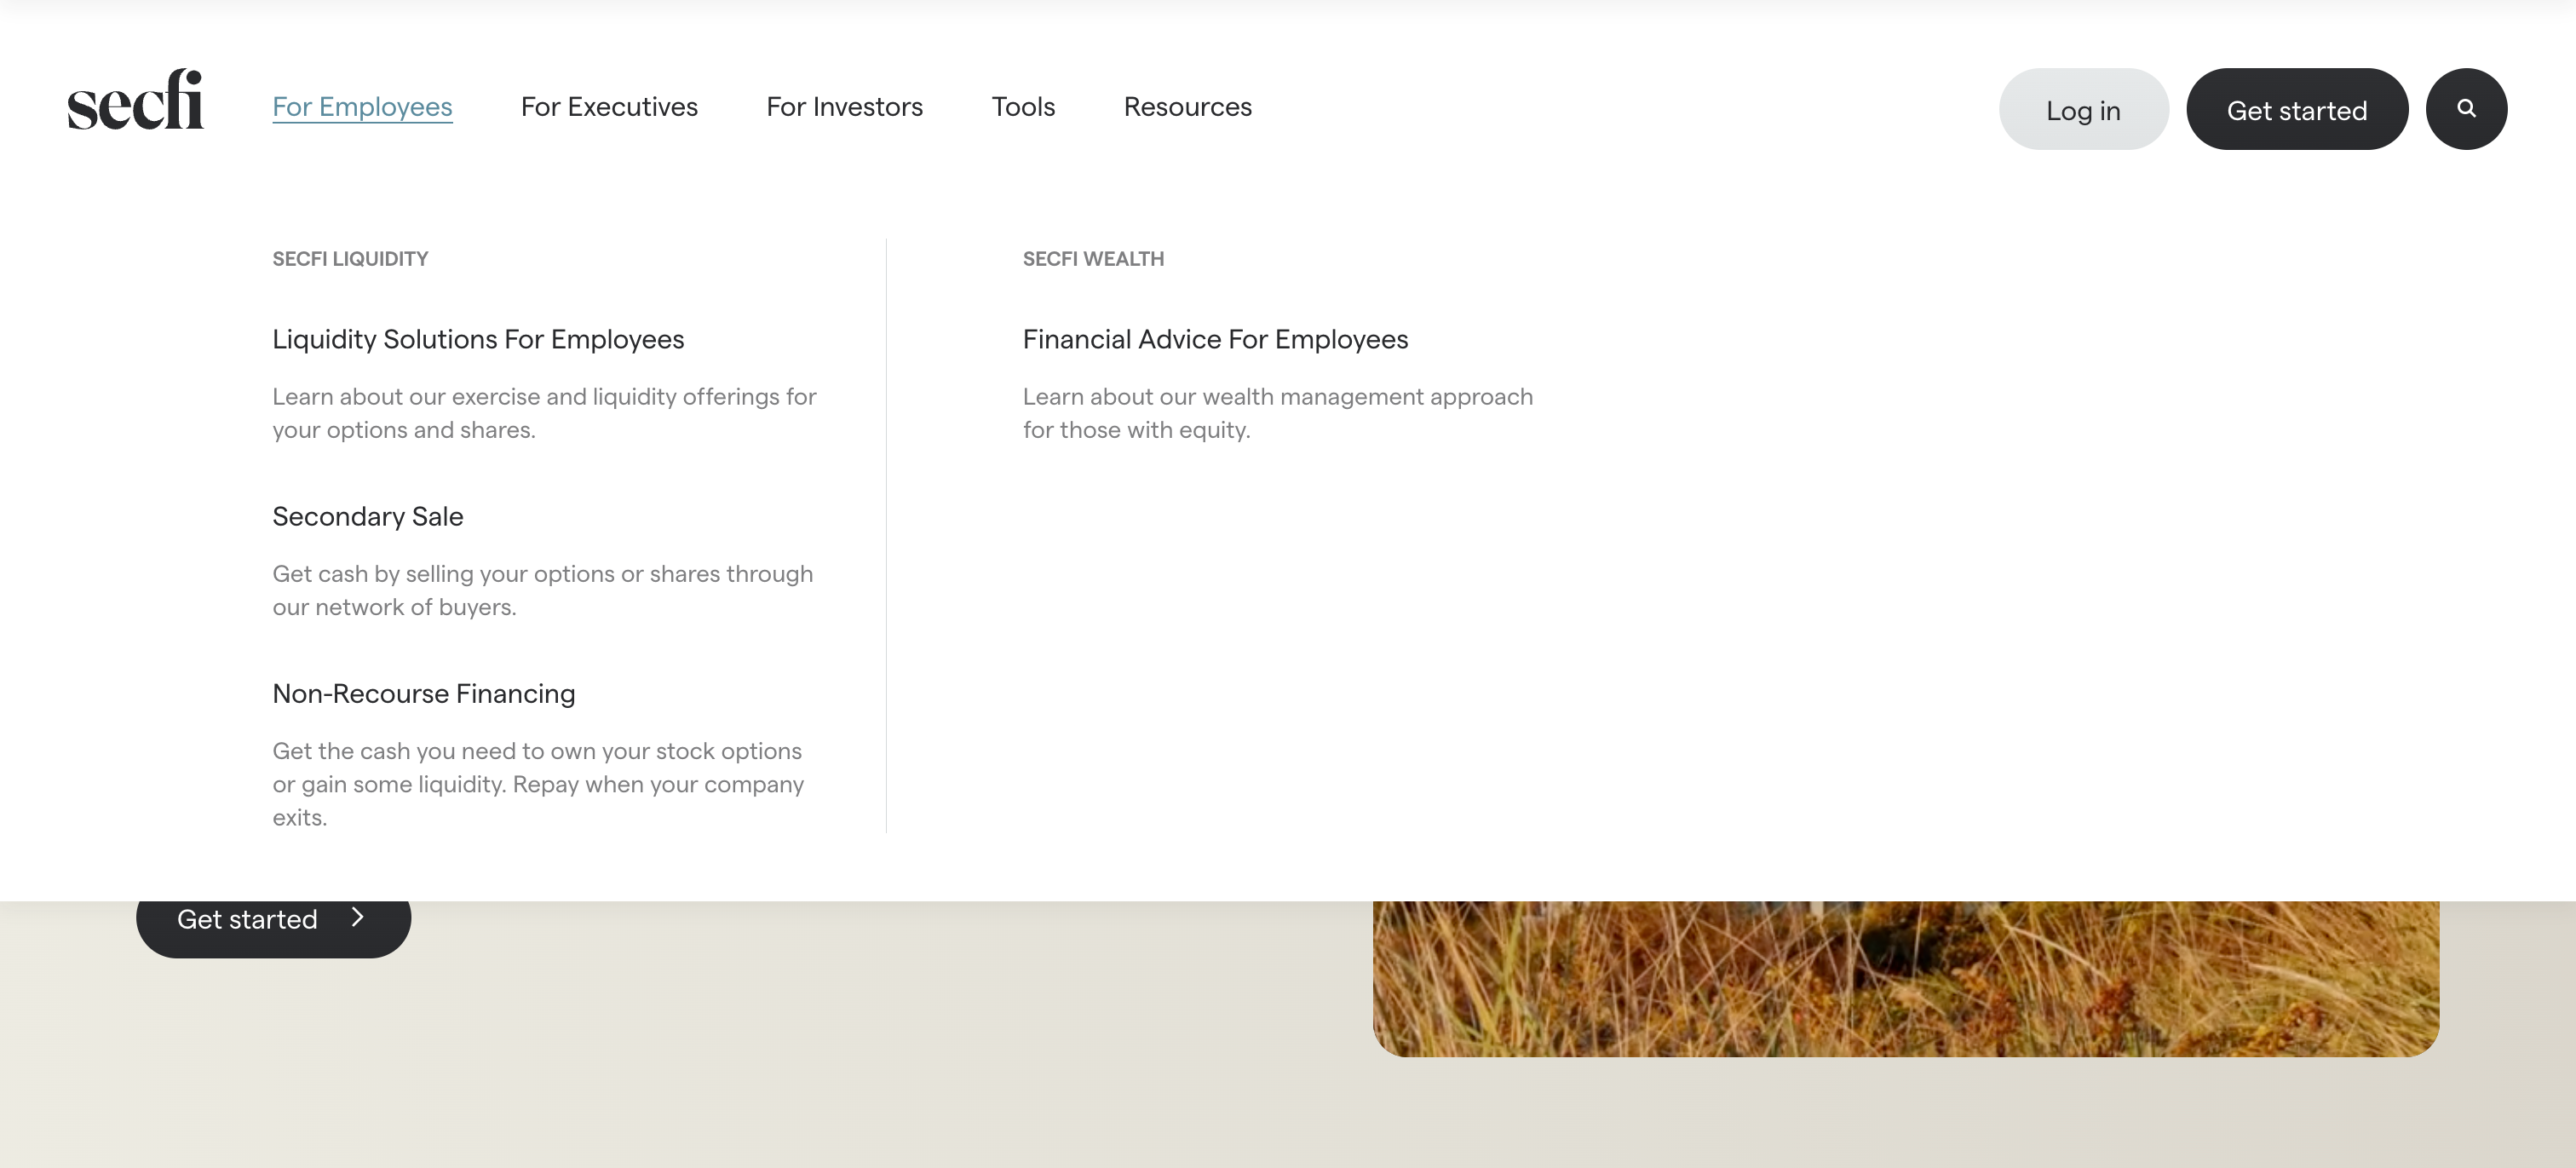Click exercise and liquidity offerings description

click(543, 413)
